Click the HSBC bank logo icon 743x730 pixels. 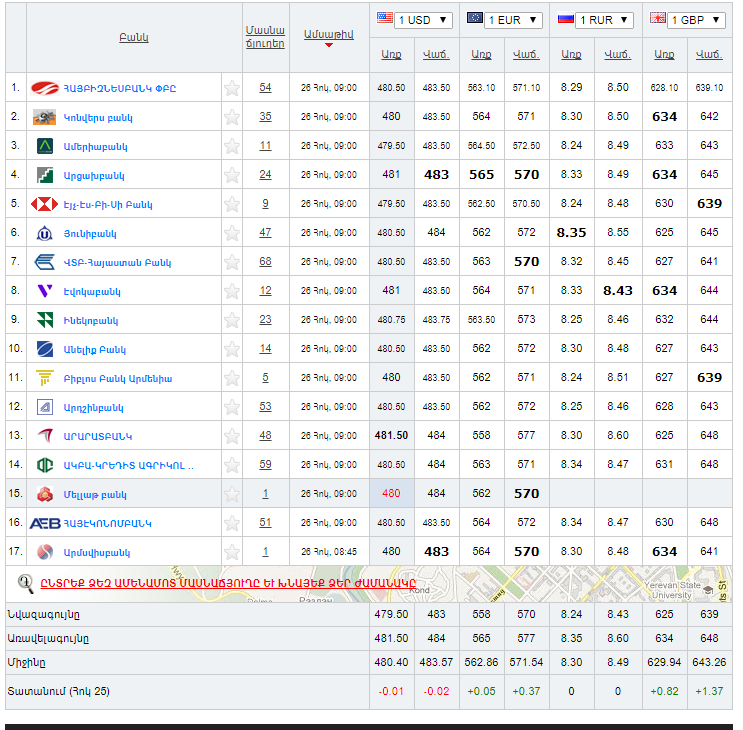(45, 204)
